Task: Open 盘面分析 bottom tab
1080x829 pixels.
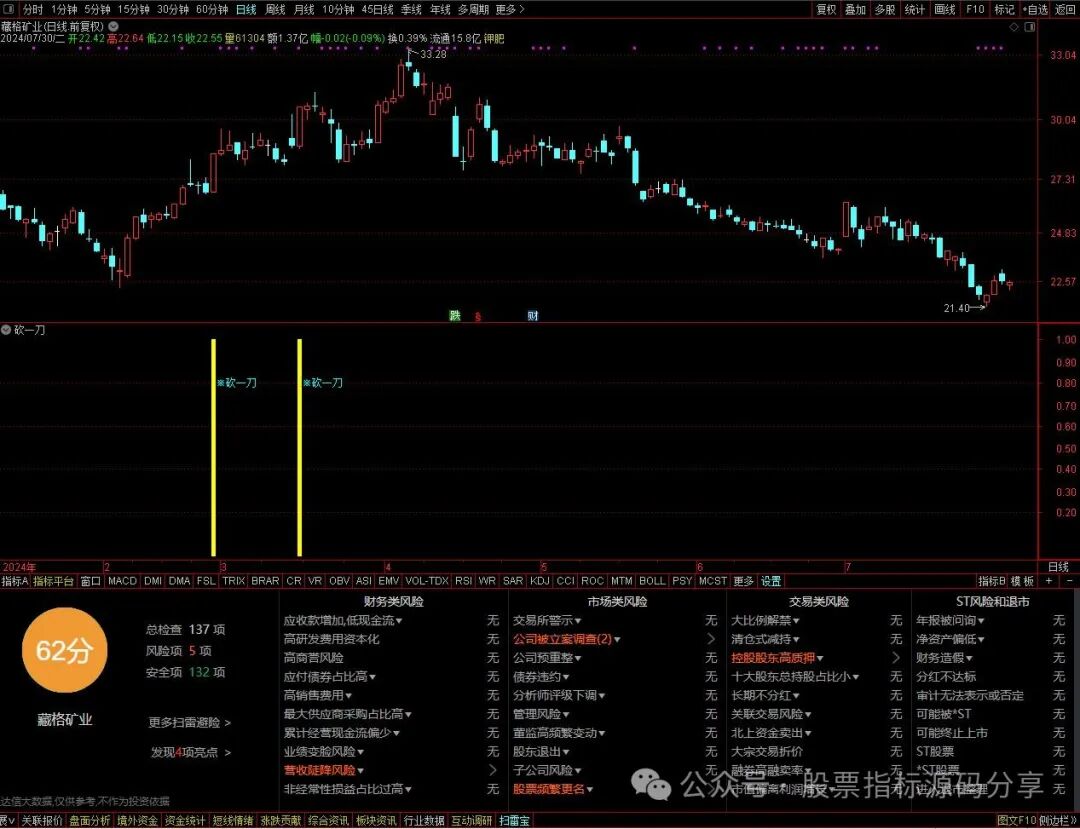Action: pos(90,821)
